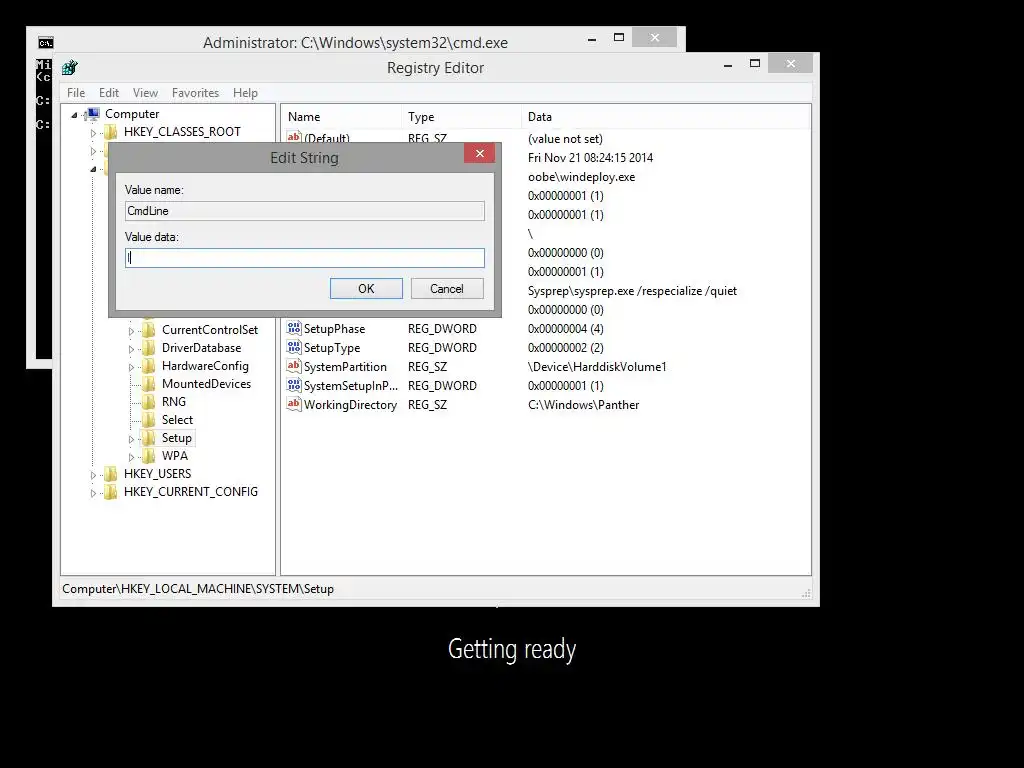Select the SystemSetupInP... value

351,385
